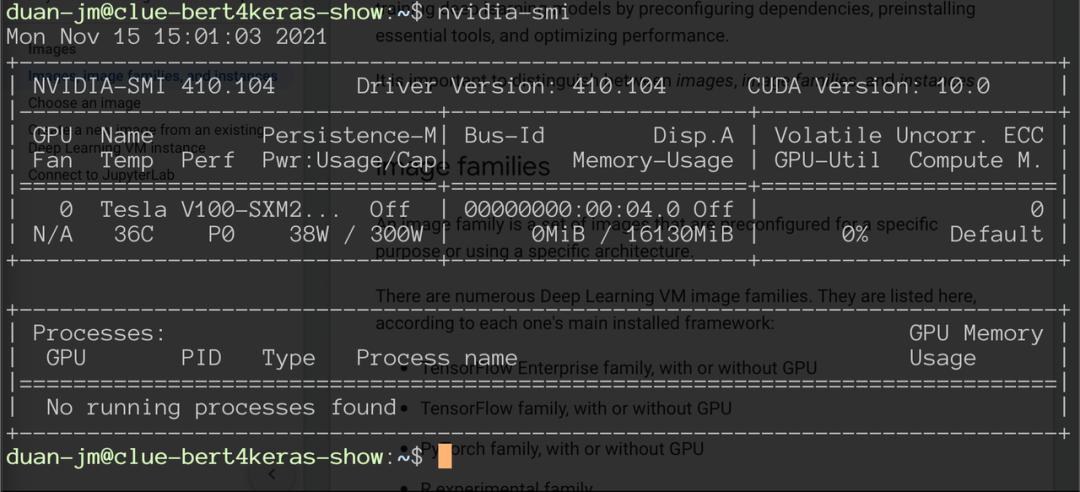Click the orange terminal cursor block

coord(445,457)
